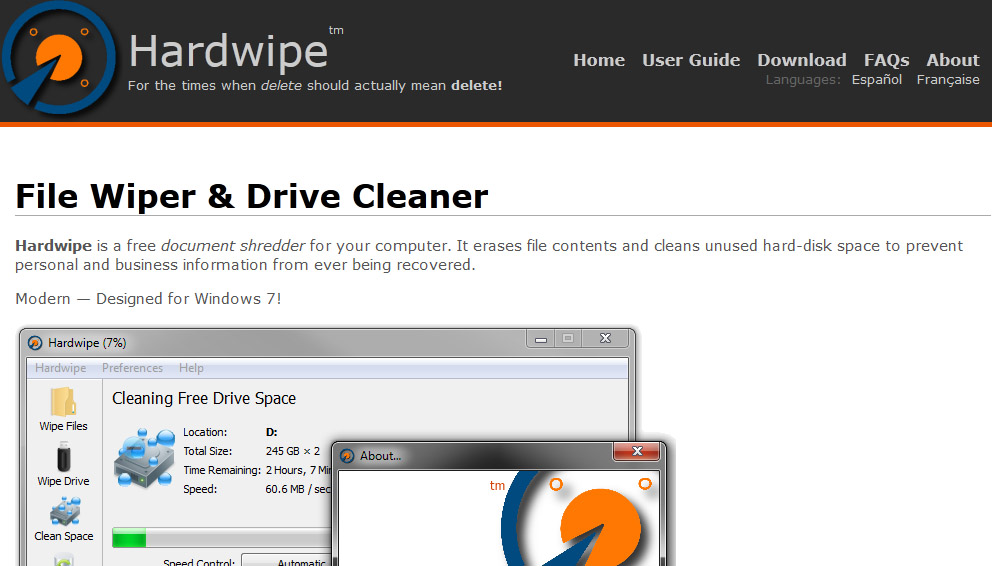Screen dimensions: 992x566
Task: Select the Wipe Files folder icon
Action: (x=63, y=402)
